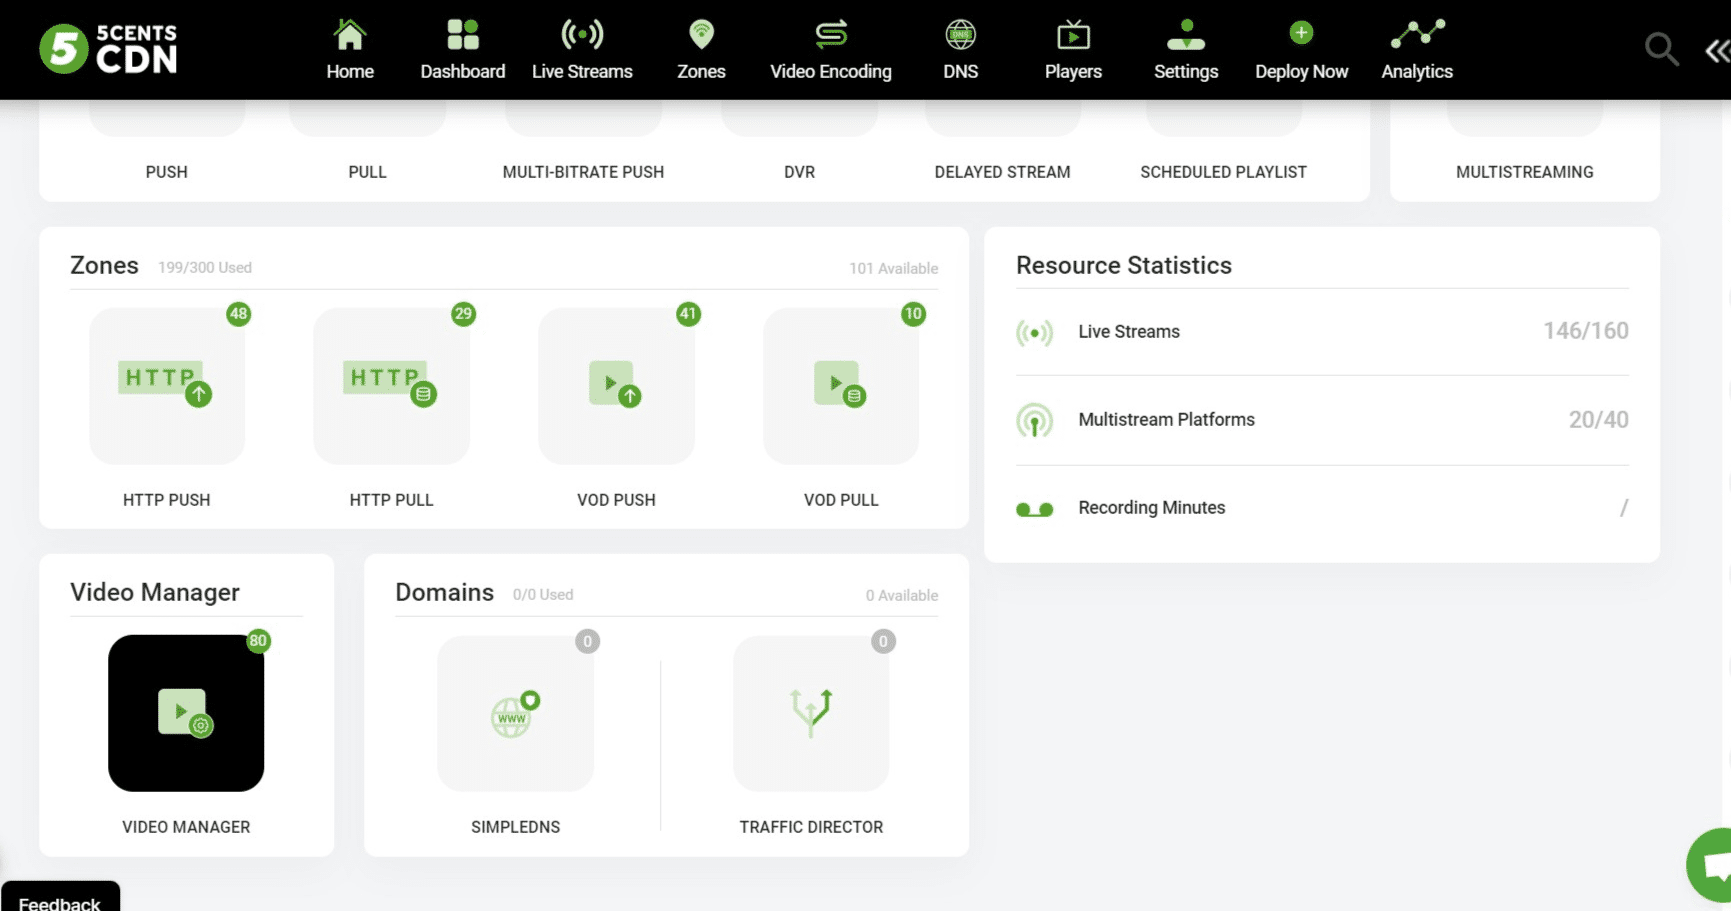This screenshot has height=911, width=1731.
Task: Click the Deploy Now button
Action: (1301, 50)
